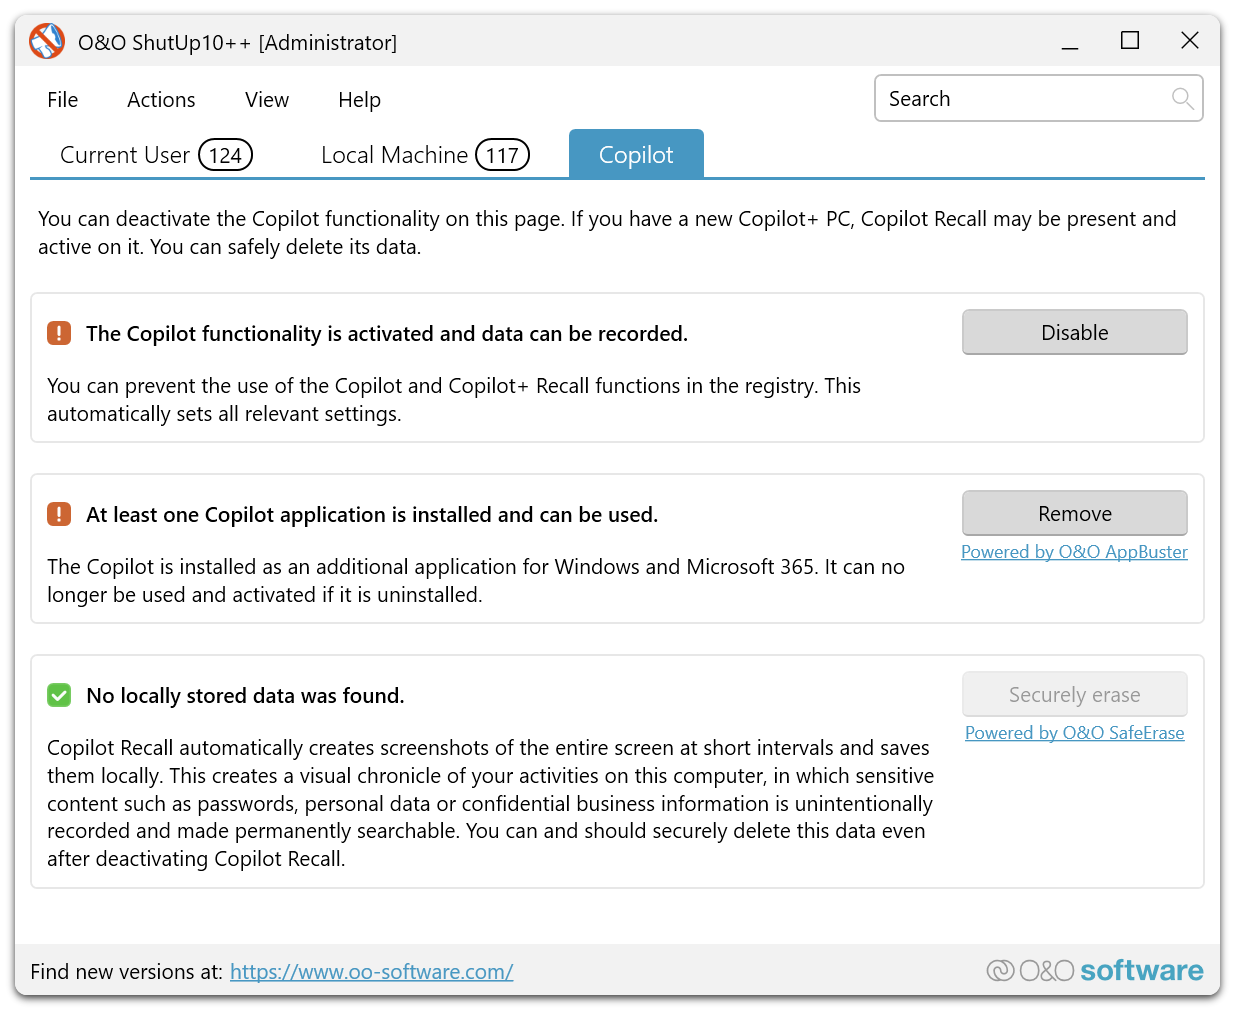Click the Securely erase button
This screenshot has width=1235, height=1010.
[1074, 694]
